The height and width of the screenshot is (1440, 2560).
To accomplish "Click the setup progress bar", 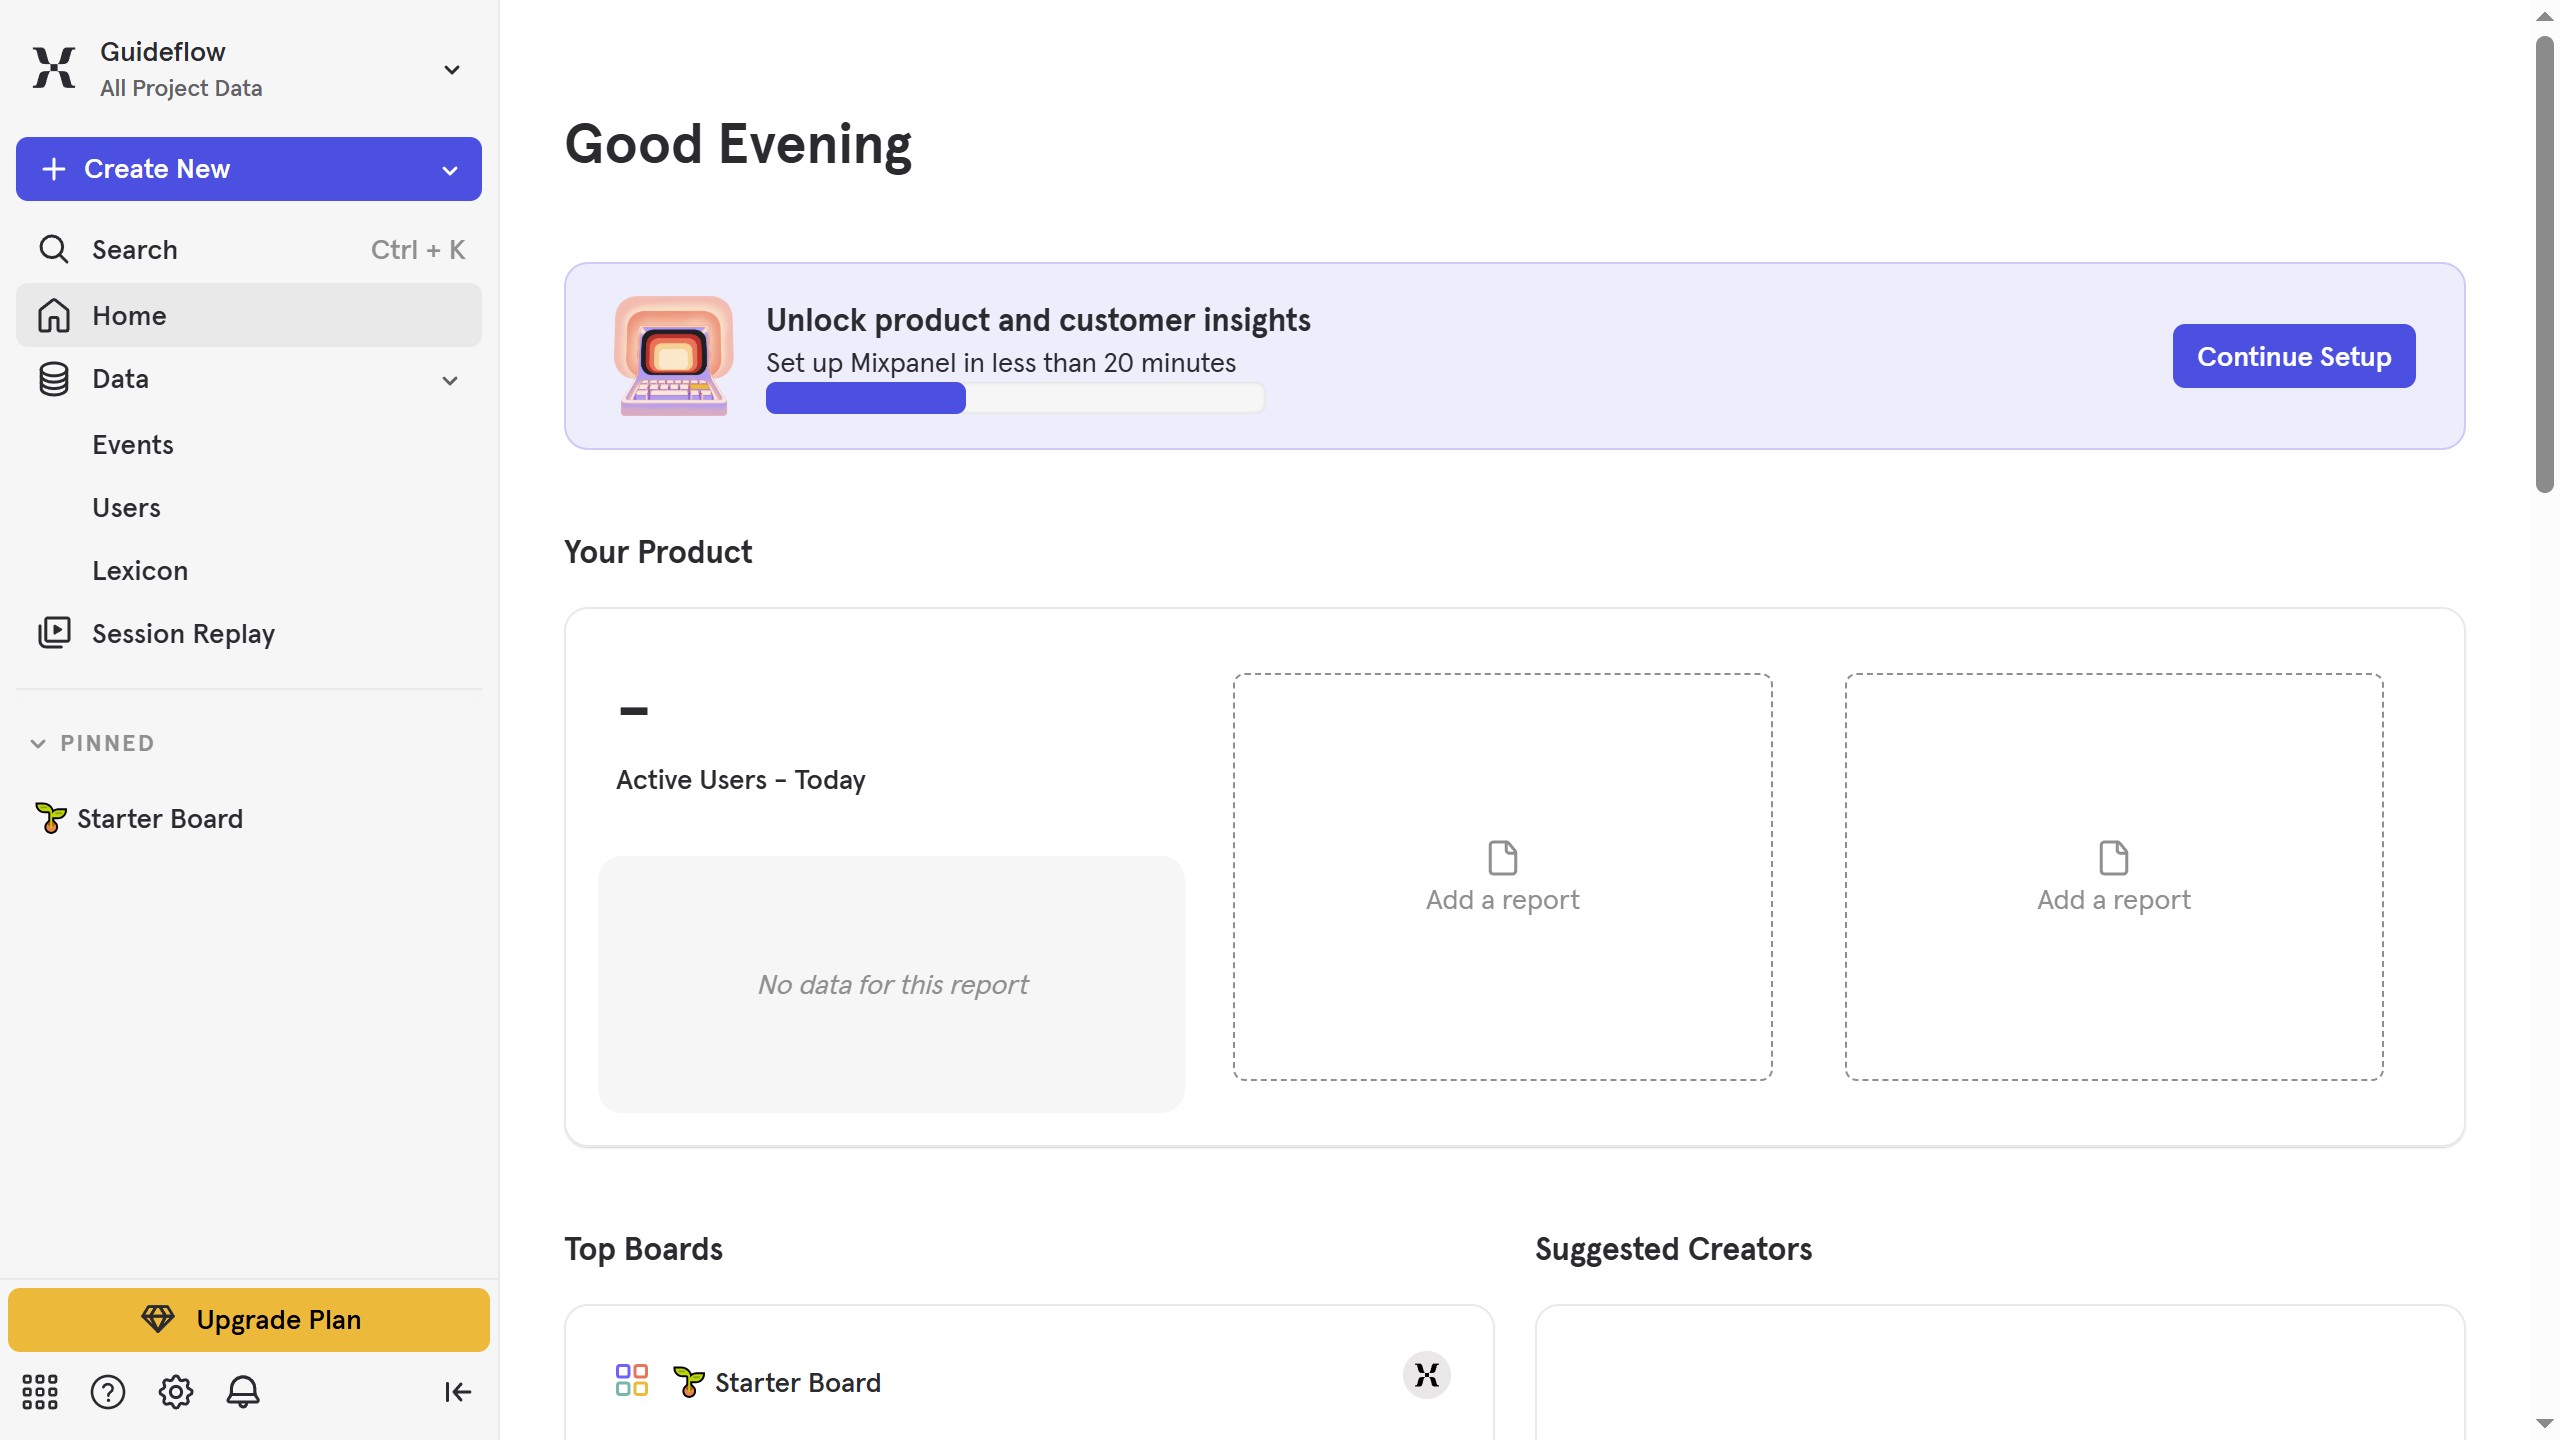I will (x=1015, y=398).
